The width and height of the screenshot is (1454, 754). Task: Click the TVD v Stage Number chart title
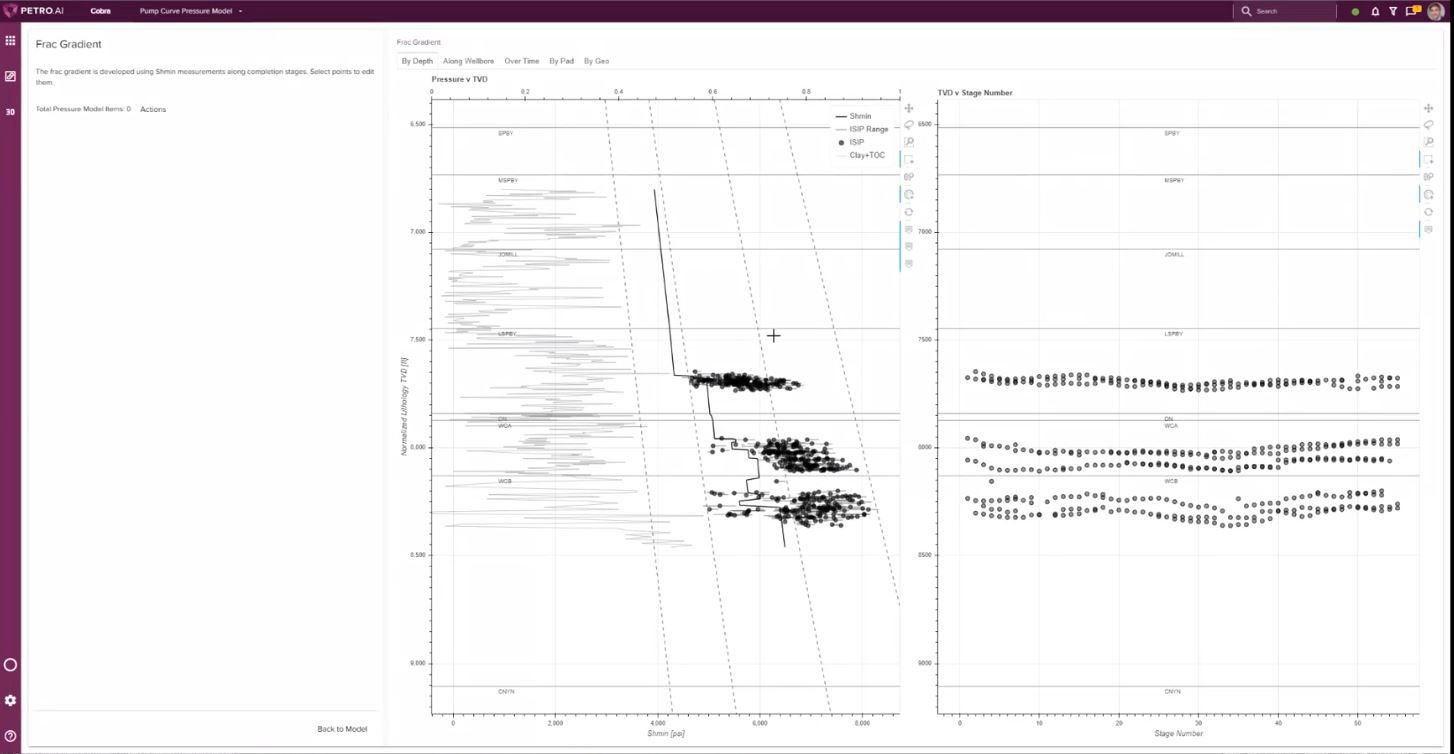[x=974, y=92]
